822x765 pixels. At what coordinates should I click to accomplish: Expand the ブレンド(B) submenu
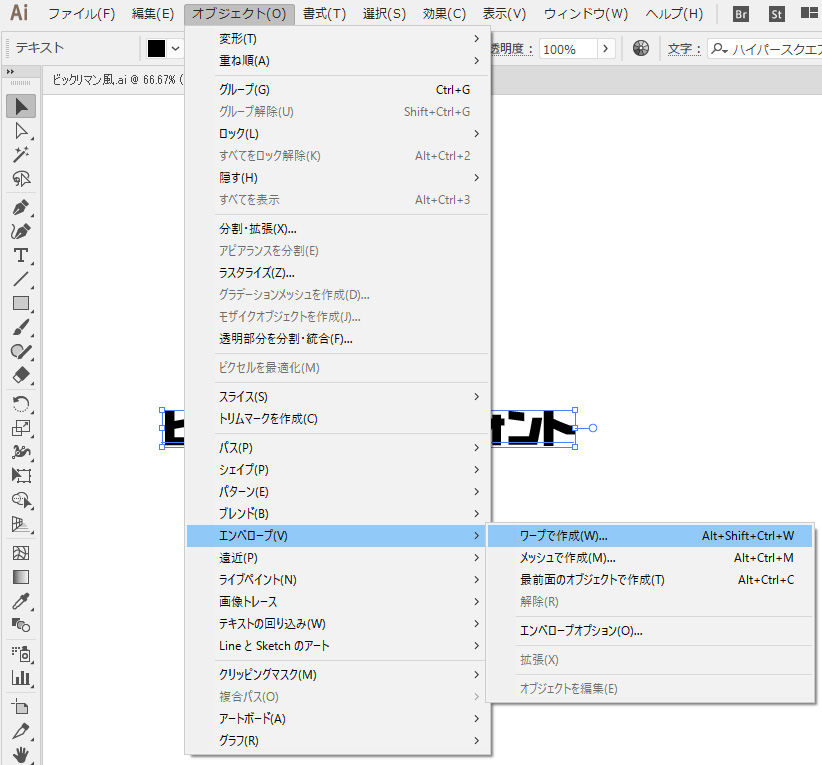[338, 514]
